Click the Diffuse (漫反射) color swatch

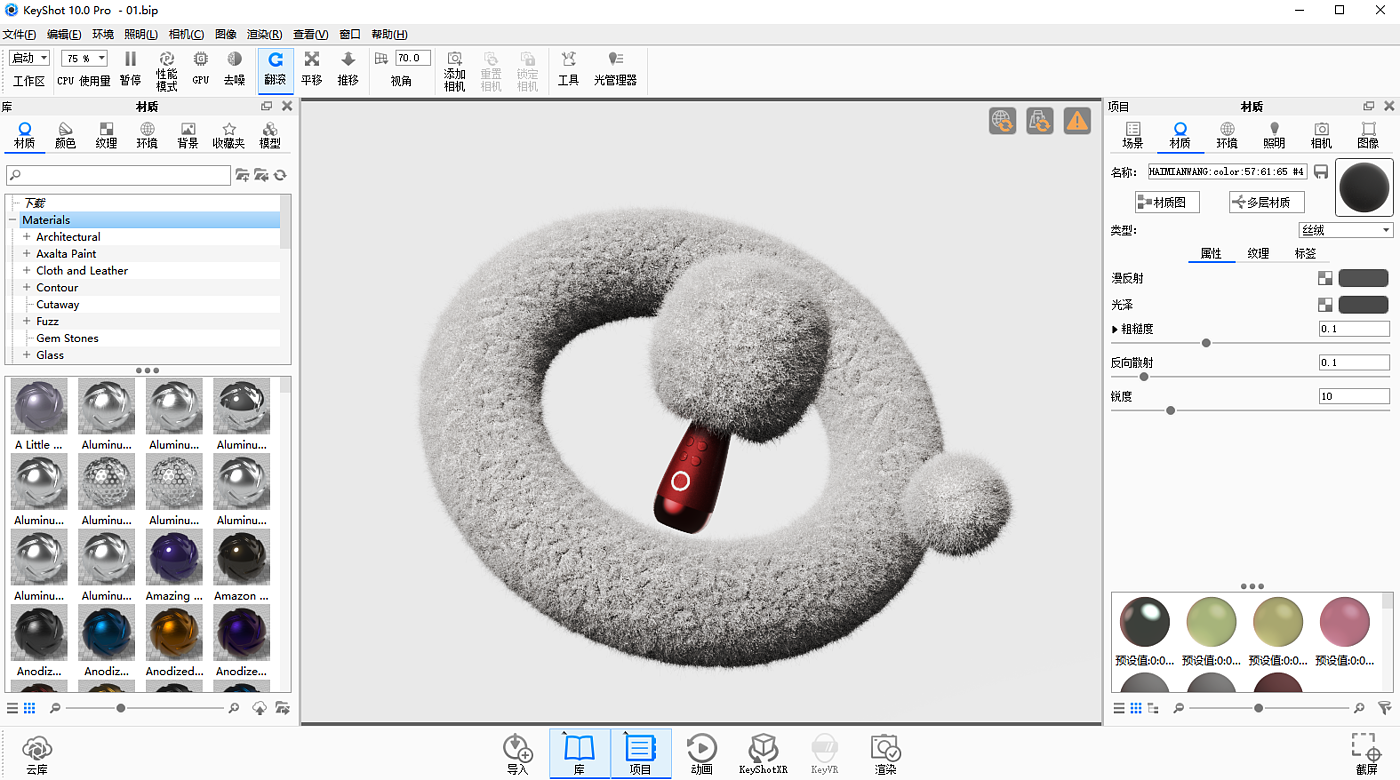(x=1363, y=278)
